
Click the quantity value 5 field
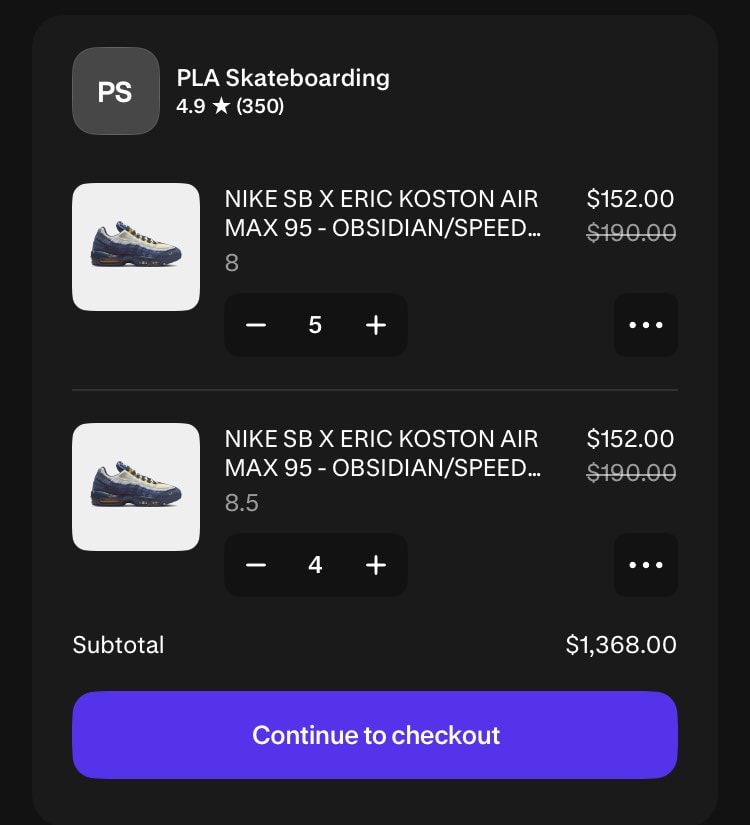[315, 325]
